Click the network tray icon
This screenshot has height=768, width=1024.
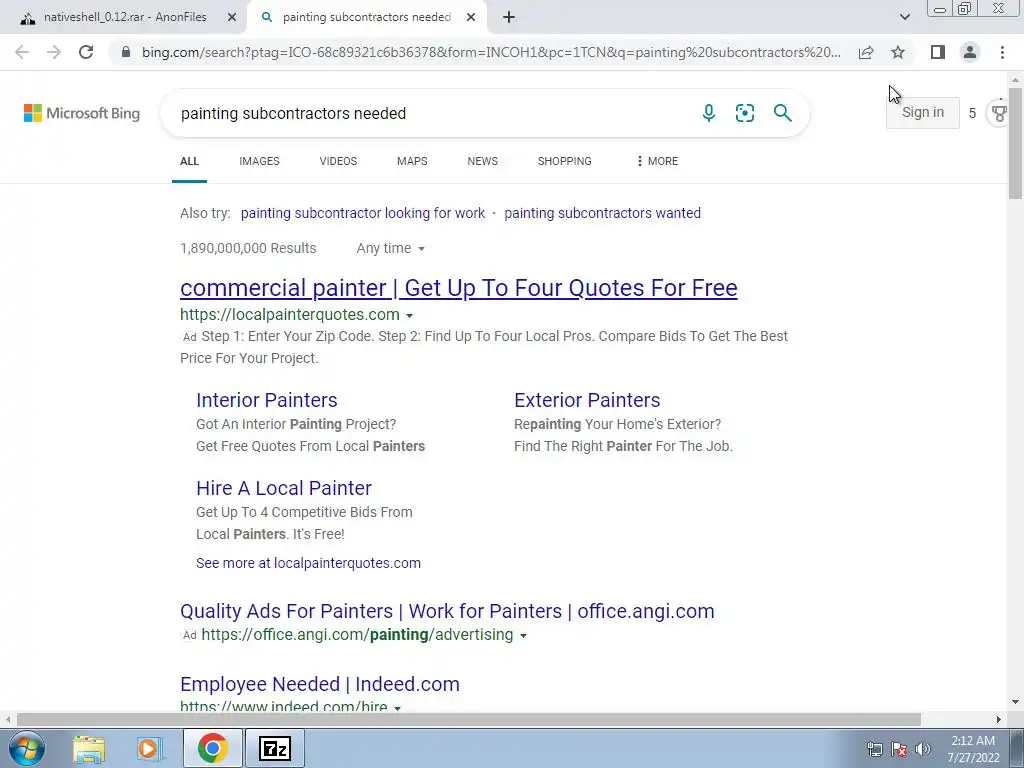pos(874,749)
